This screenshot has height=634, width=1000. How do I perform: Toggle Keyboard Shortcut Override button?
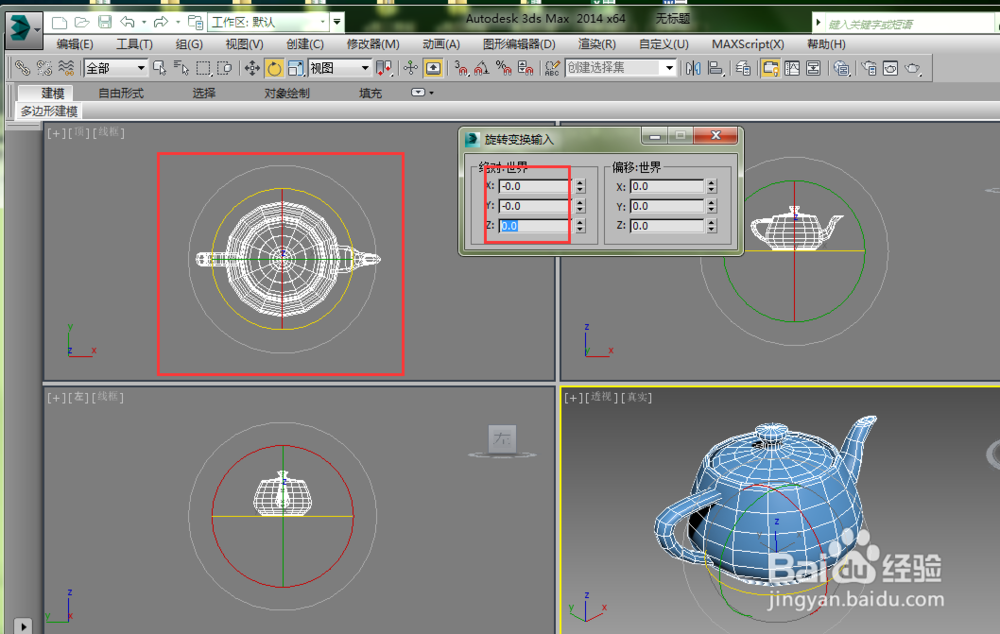433,68
